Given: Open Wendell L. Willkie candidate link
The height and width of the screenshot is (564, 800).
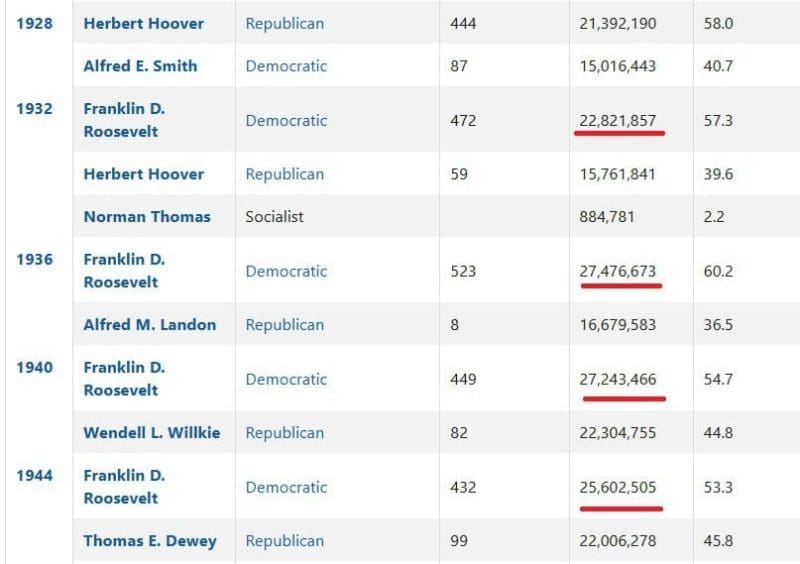Looking at the screenshot, I should click(x=152, y=432).
